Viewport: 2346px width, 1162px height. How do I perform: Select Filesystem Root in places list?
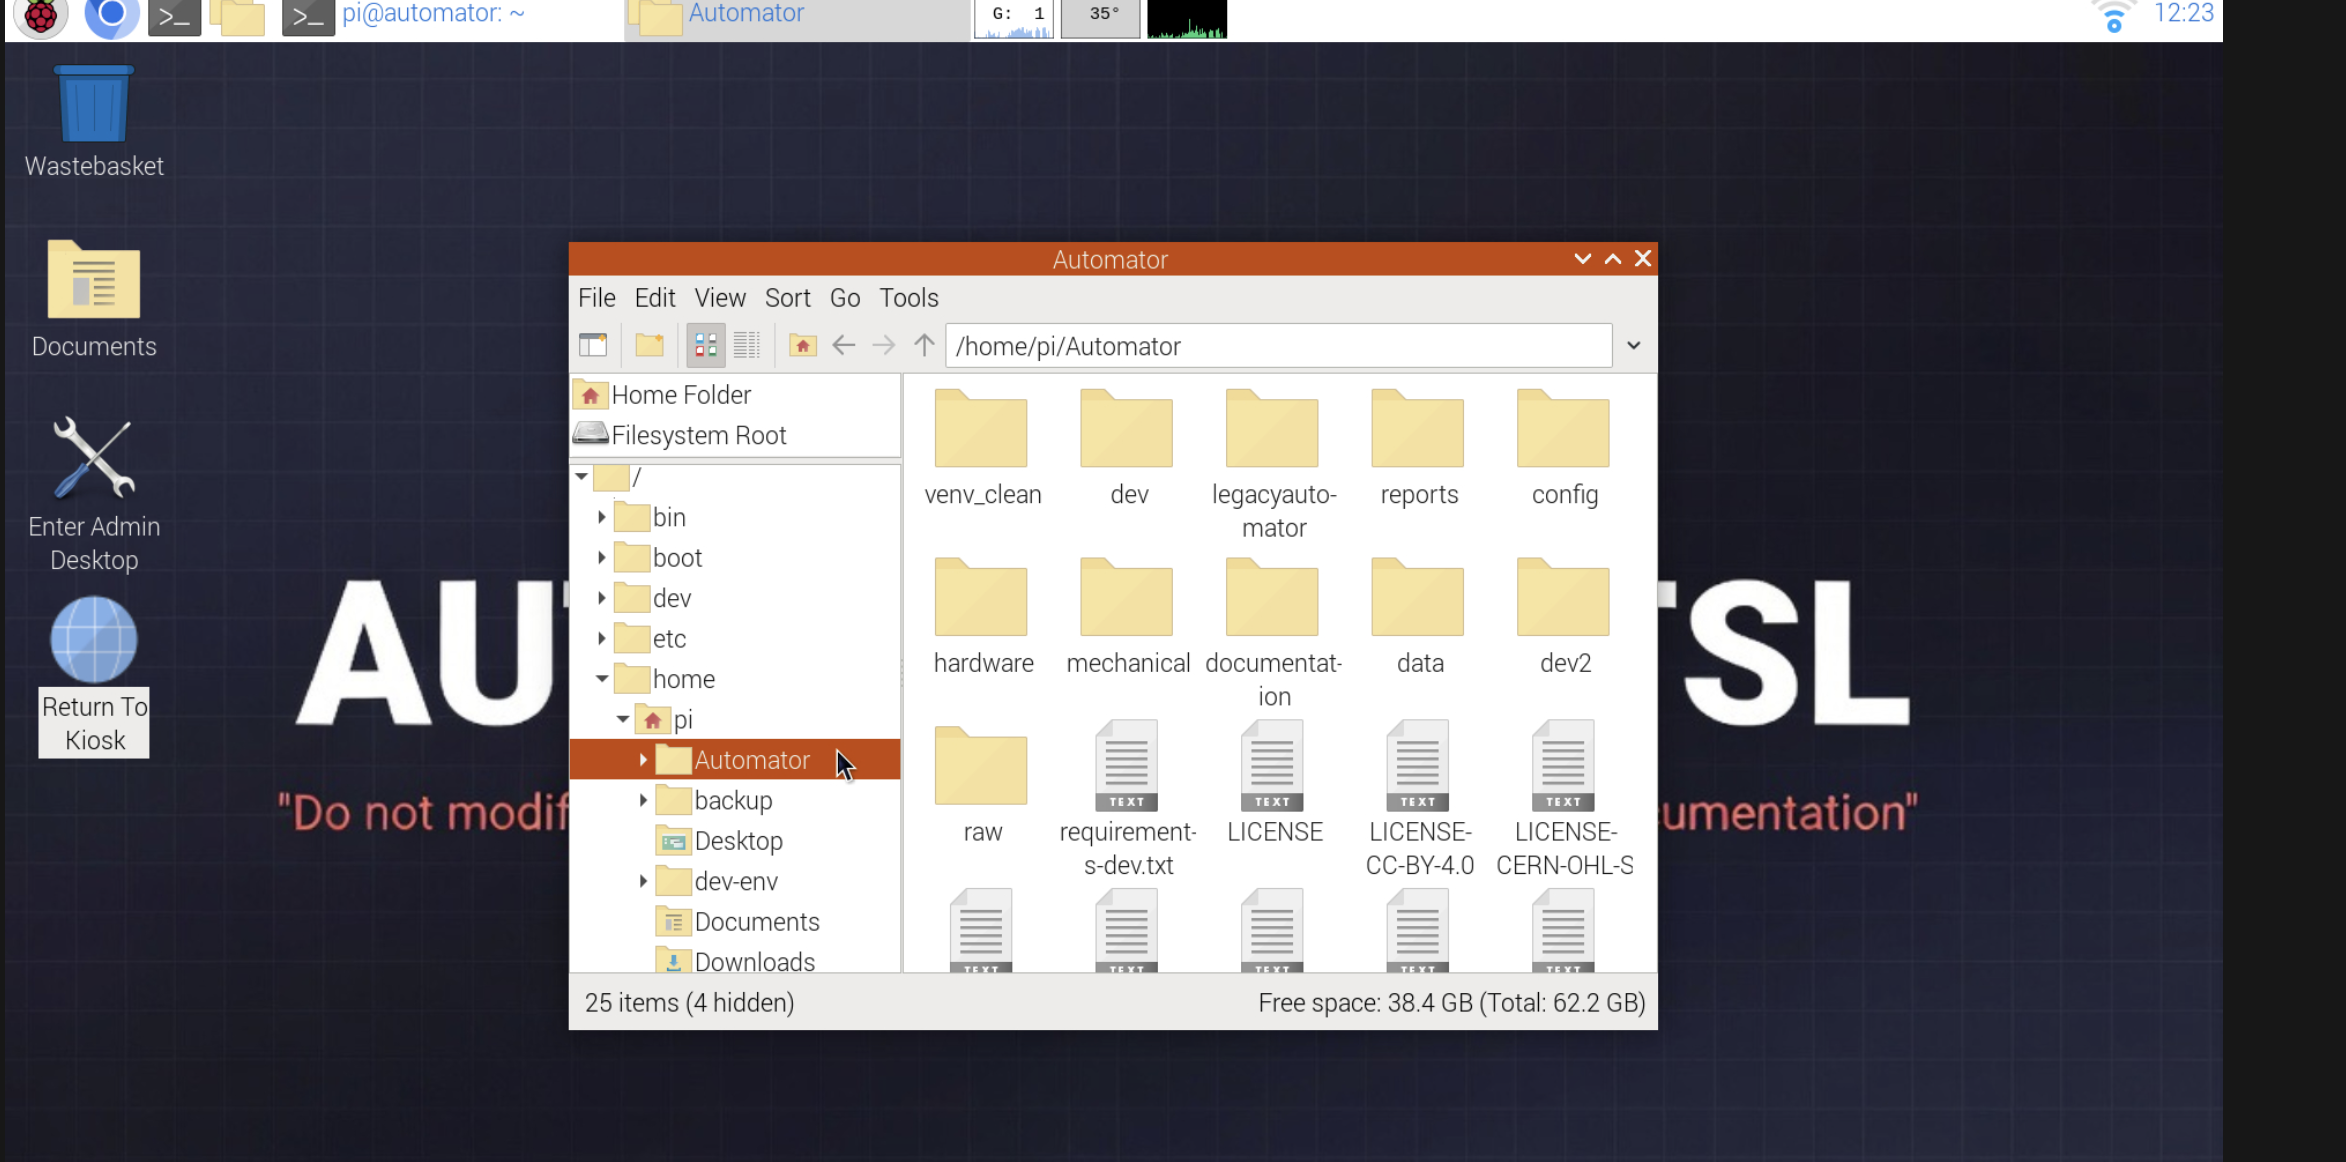click(x=735, y=435)
